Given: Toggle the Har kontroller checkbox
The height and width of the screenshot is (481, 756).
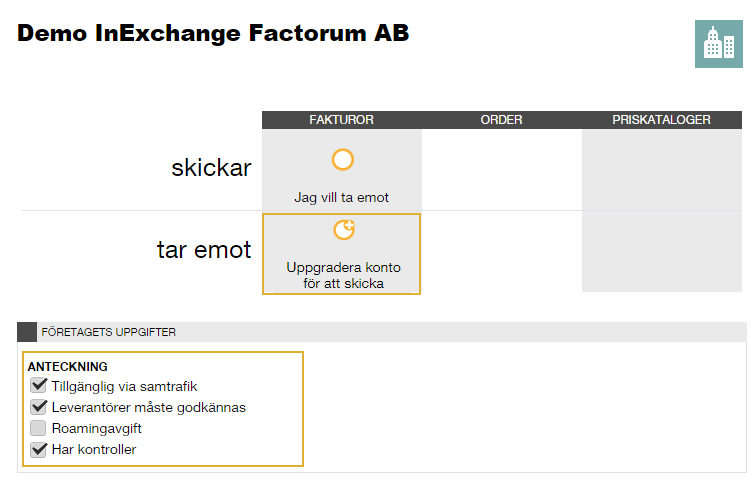Looking at the screenshot, I should (38, 449).
